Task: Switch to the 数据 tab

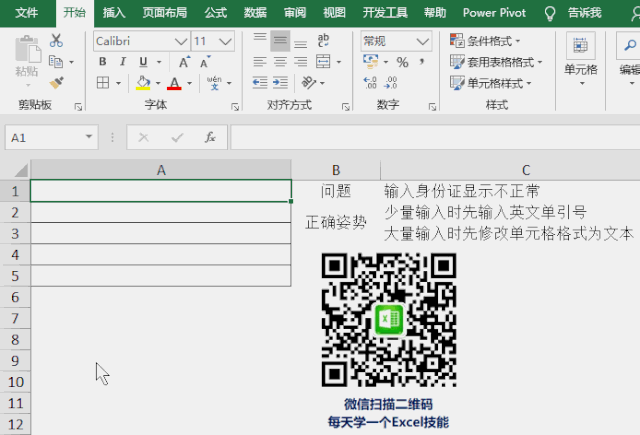Action: [x=255, y=13]
